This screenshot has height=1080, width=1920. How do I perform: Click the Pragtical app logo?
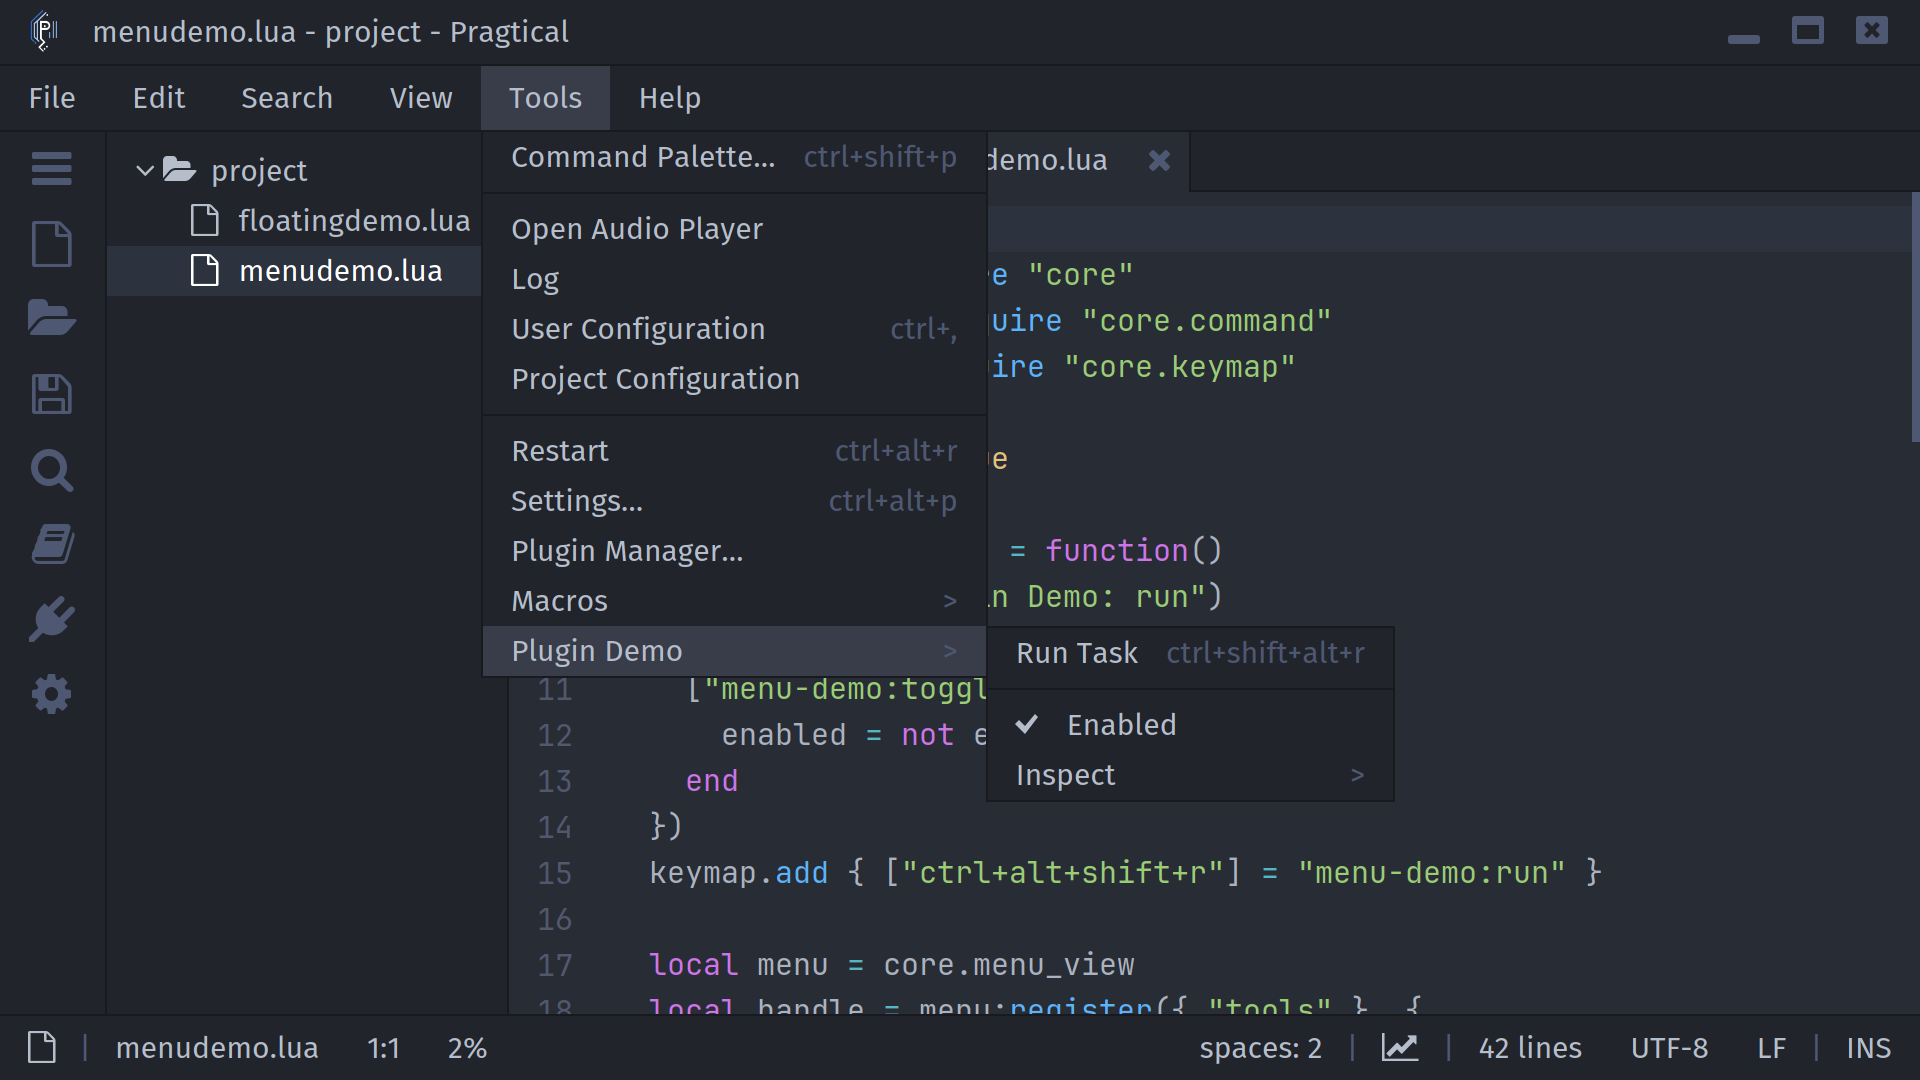point(44,31)
